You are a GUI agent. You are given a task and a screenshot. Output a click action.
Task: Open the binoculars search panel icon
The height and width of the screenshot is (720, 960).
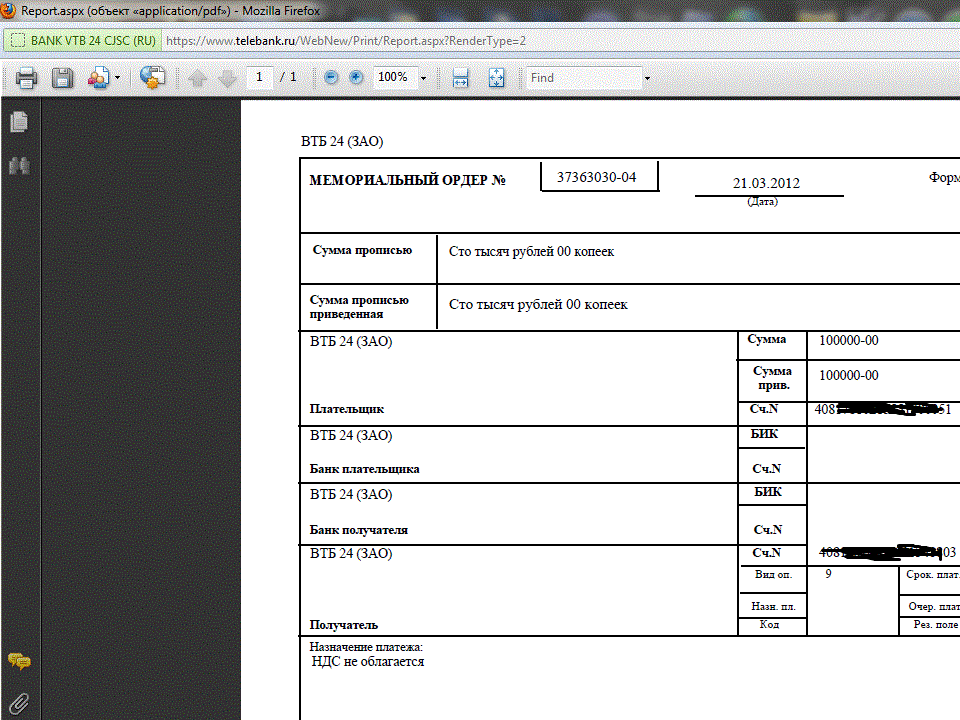19,165
